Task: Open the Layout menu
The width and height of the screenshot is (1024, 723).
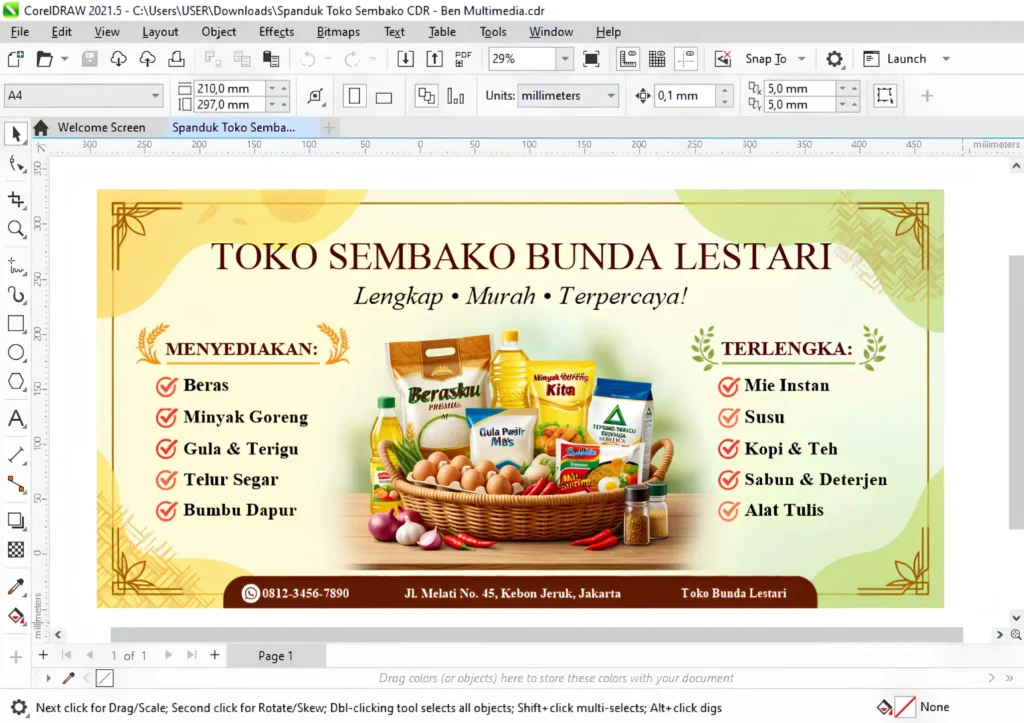Action: [160, 31]
